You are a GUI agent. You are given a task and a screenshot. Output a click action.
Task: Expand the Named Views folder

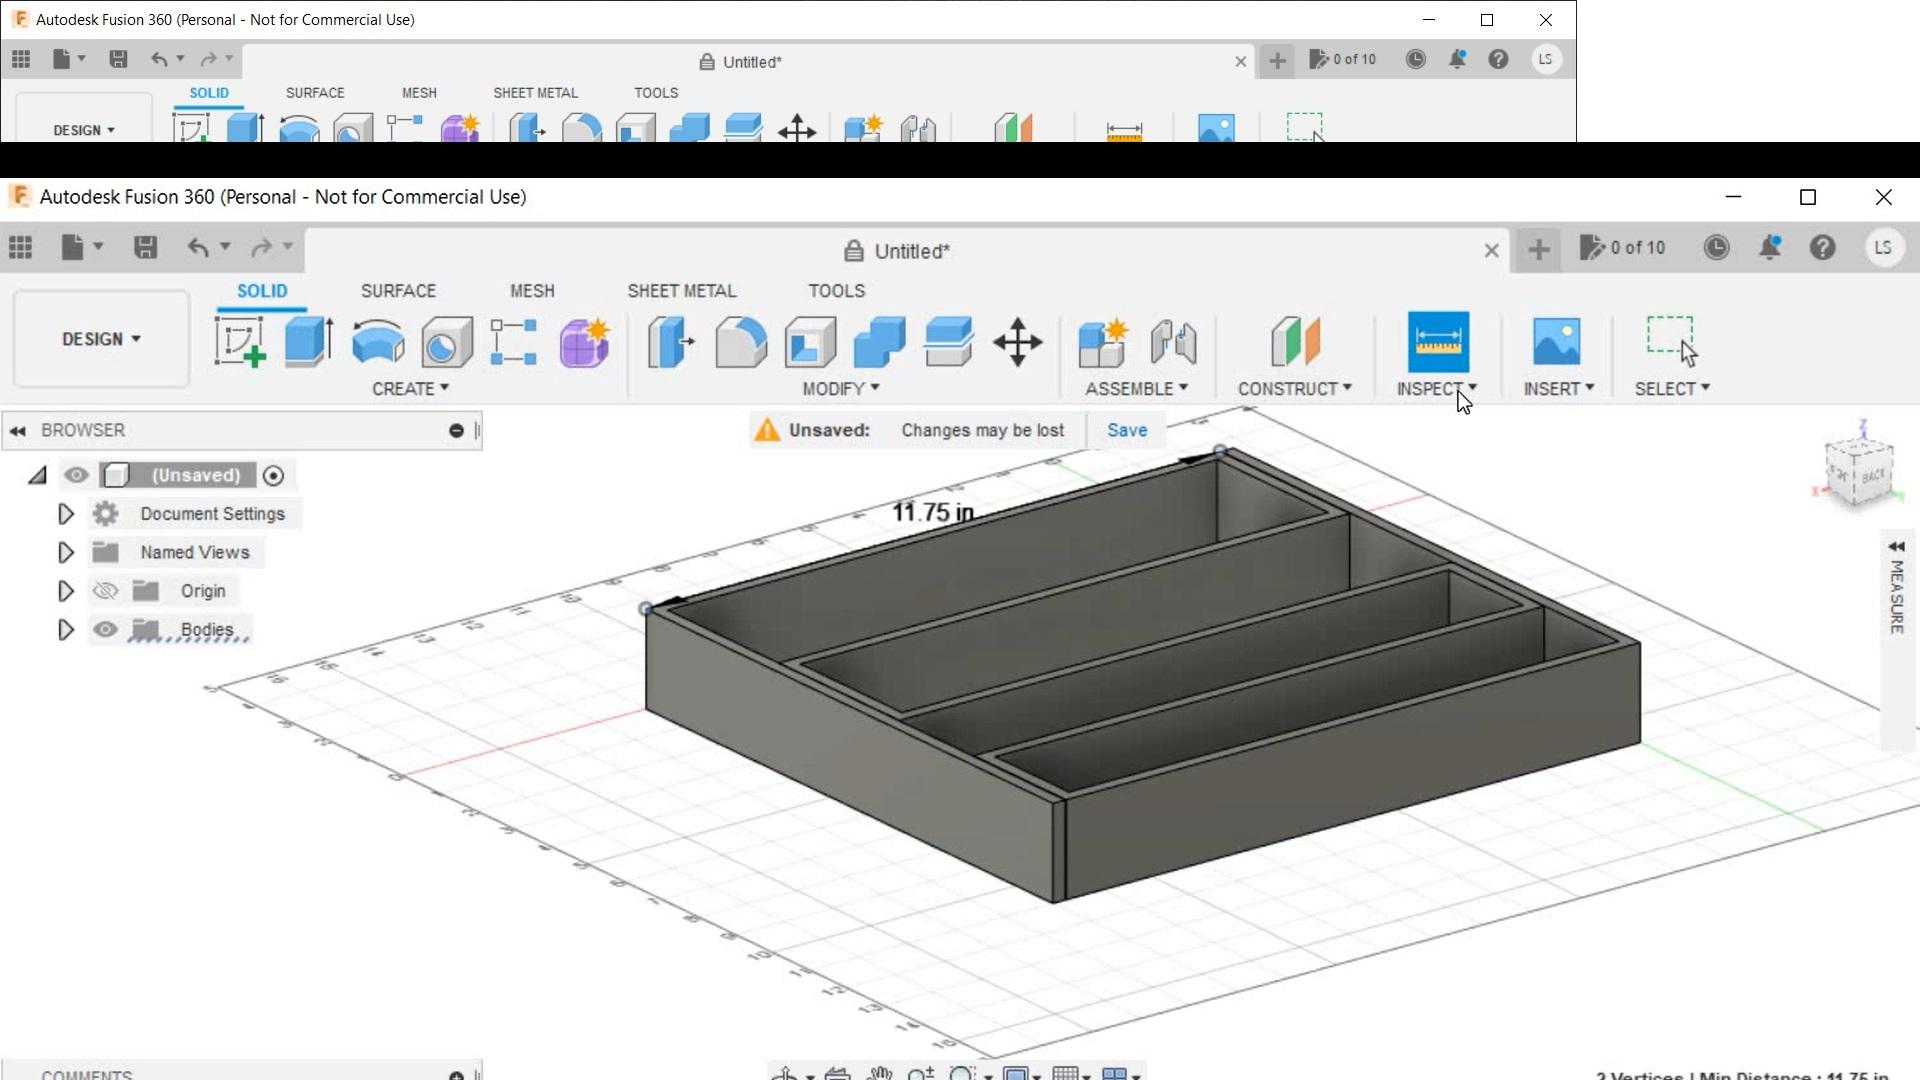(66, 551)
